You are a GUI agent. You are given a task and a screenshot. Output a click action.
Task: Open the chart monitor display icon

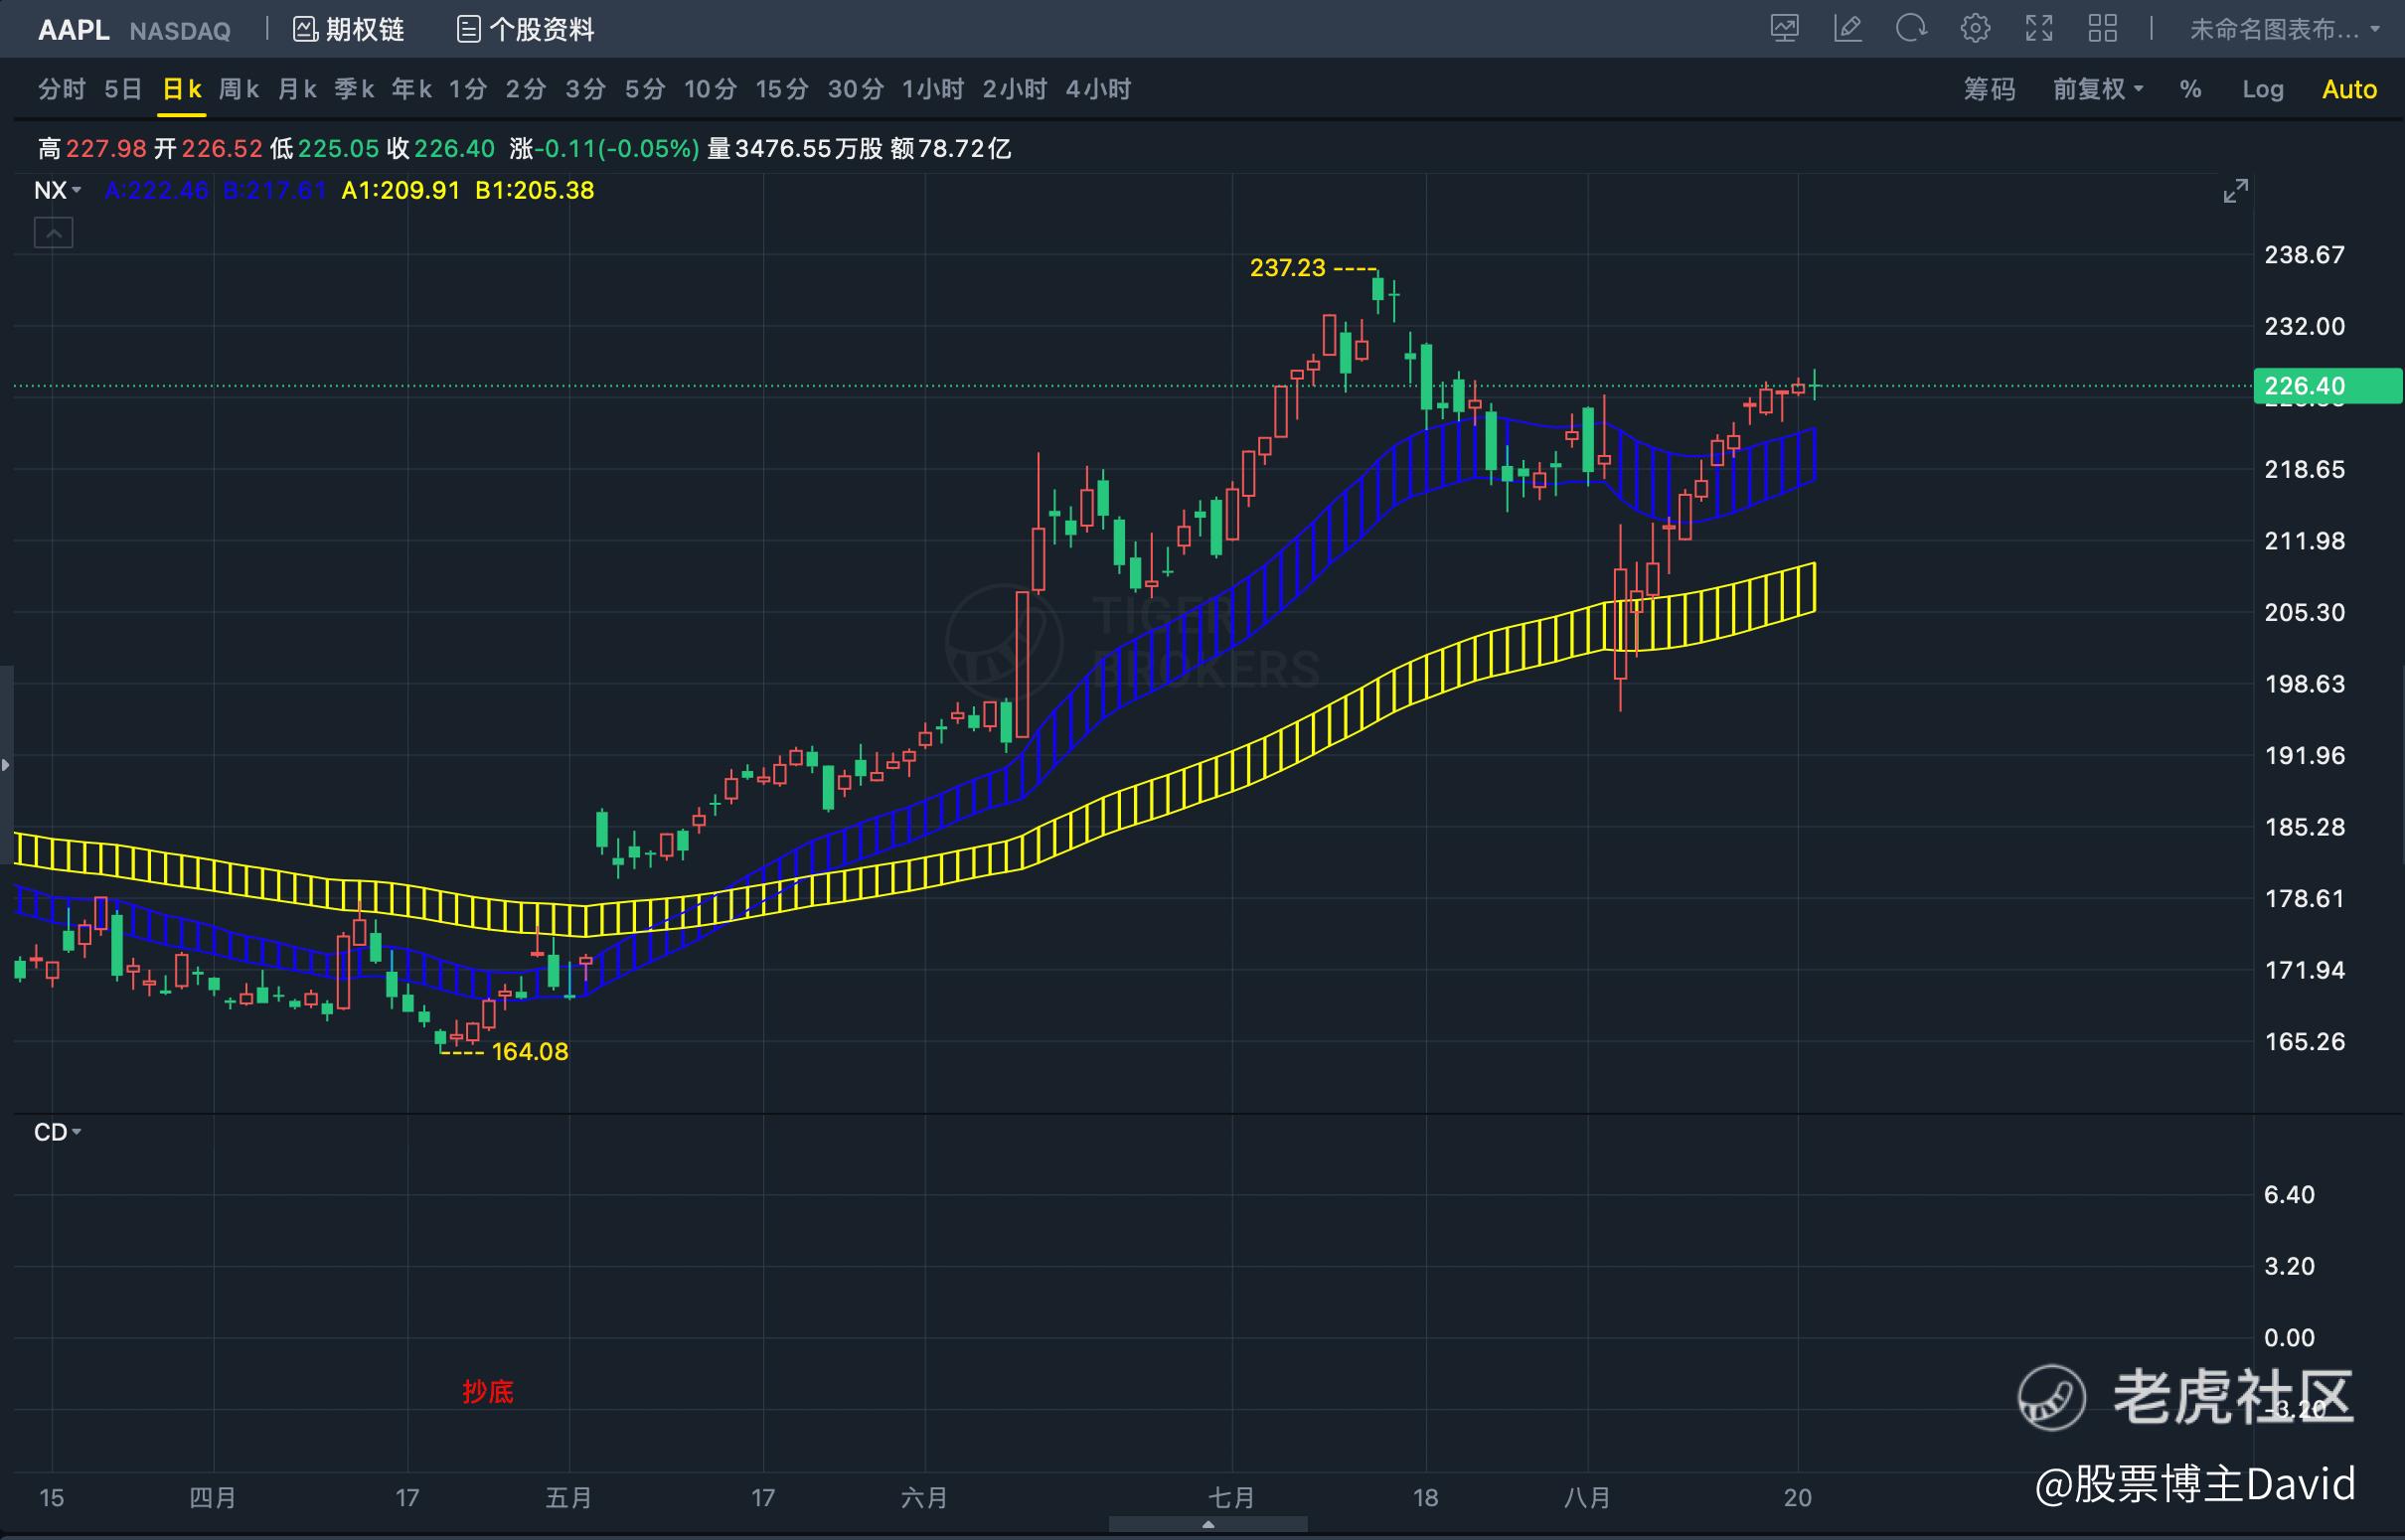tap(1784, 28)
